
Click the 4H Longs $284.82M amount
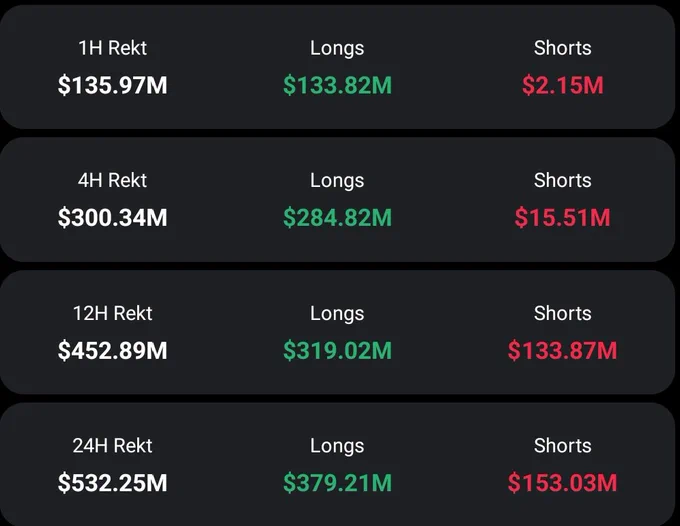(x=337, y=218)
